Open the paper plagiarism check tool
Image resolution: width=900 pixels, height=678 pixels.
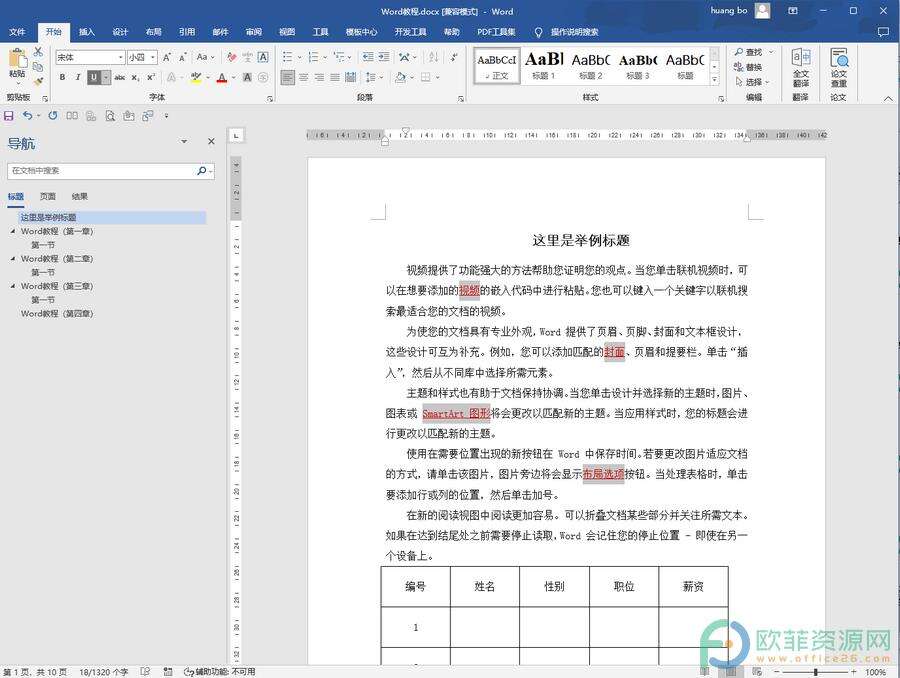point(838,66)
